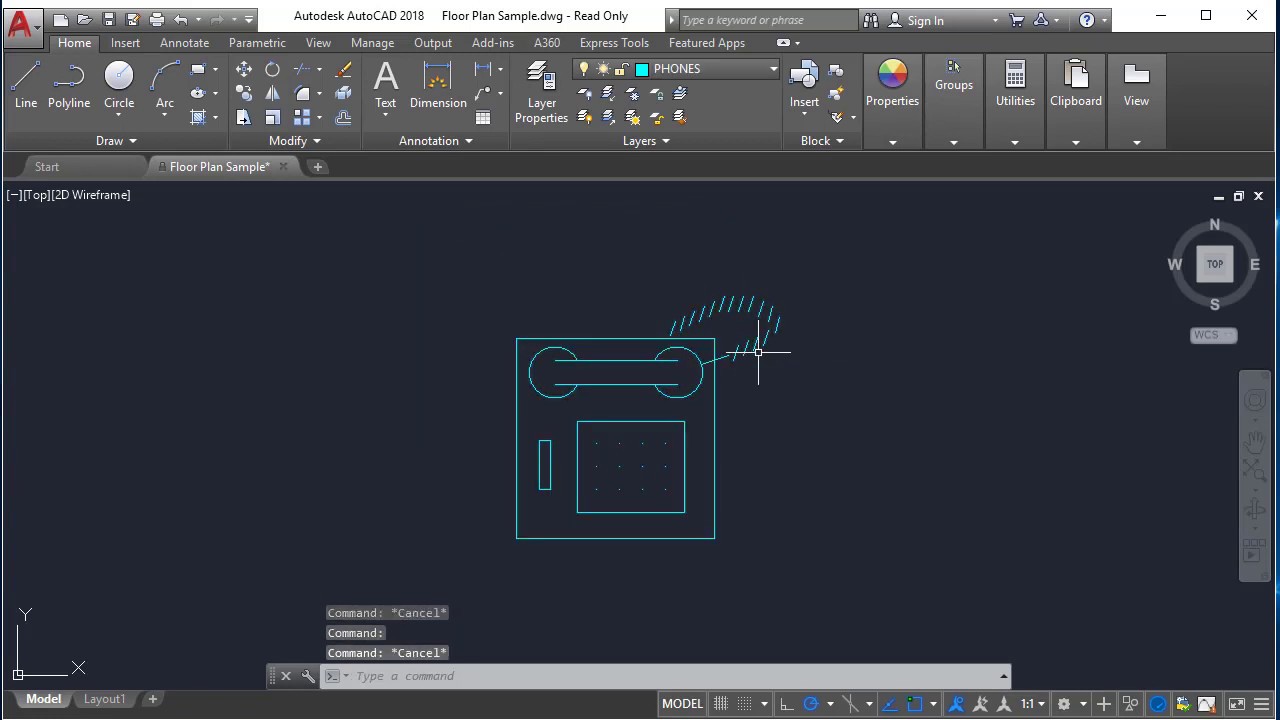This screenshot has height=720, width=1280.
Task: Click the Dimension tool
Action: click(438, 85)
